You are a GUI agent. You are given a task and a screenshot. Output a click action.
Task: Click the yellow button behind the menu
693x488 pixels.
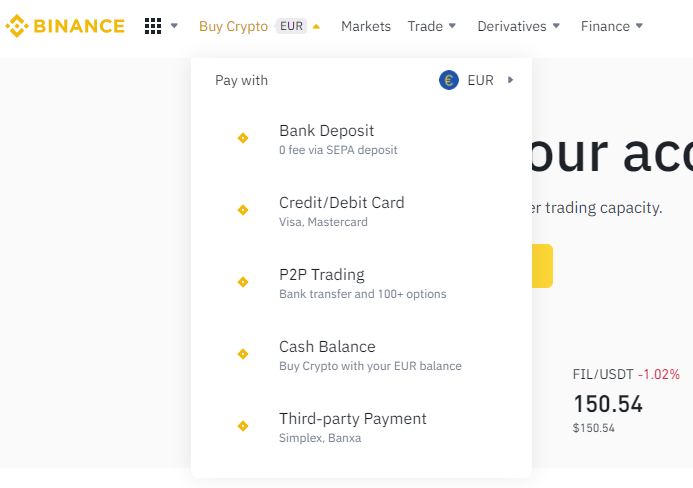(542, 266)
